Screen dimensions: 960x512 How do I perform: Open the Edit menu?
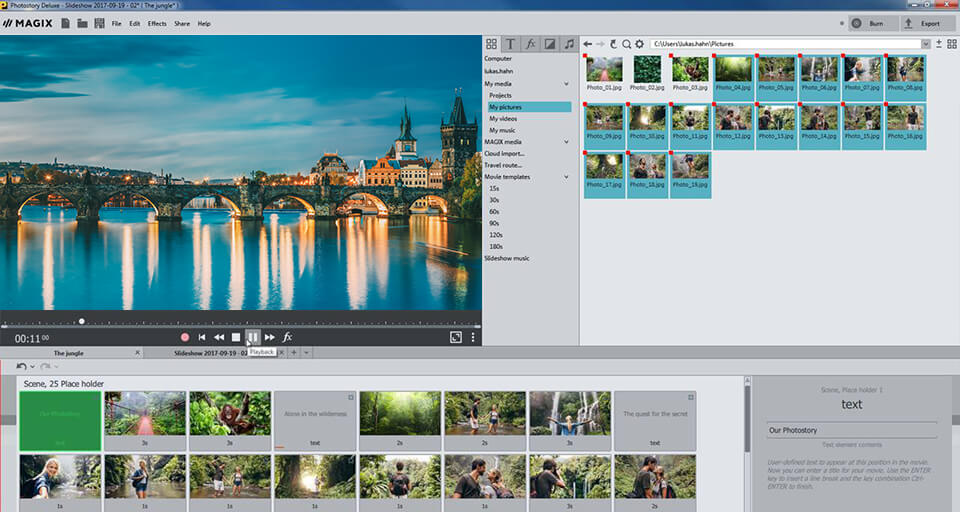(135, 23)
